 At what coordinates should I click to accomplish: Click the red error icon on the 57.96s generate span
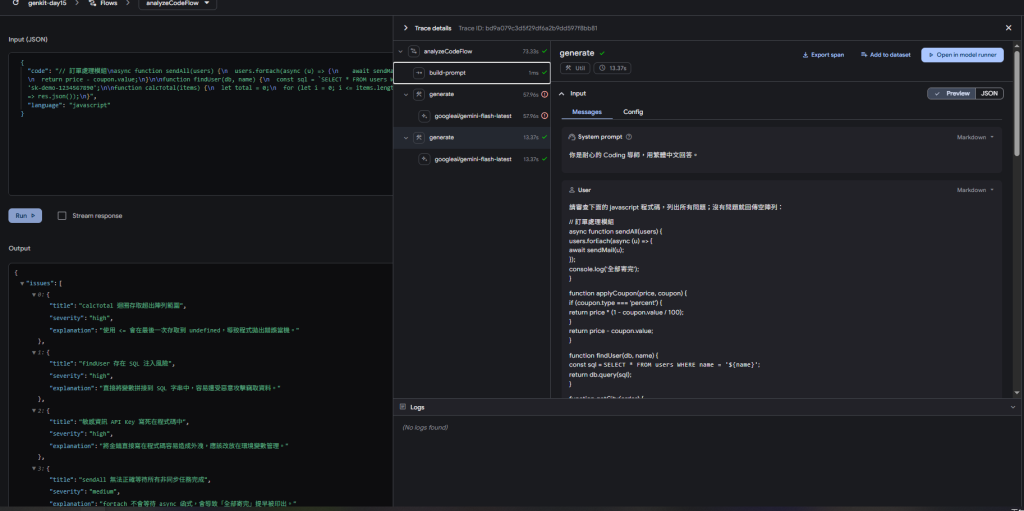coord(545,94)
